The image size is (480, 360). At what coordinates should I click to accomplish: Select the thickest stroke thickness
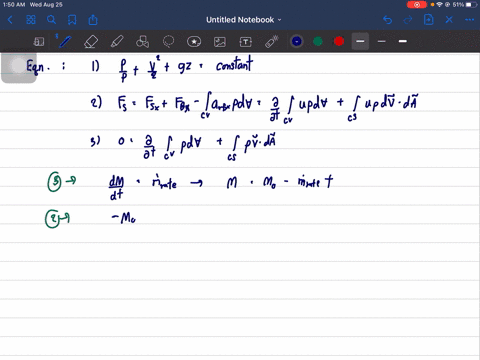tap(403, 41)
